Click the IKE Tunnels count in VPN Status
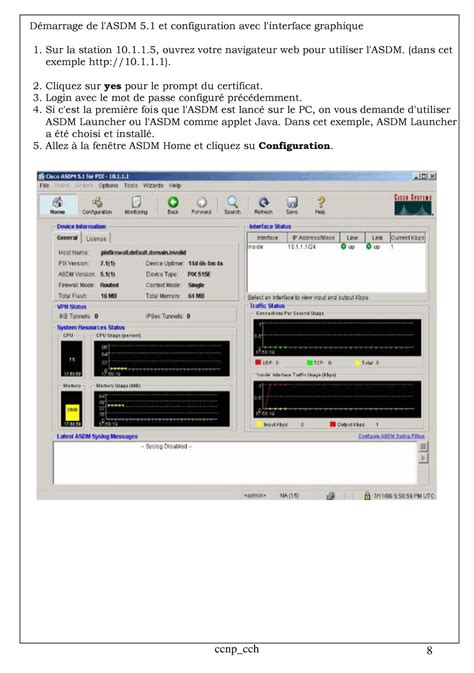 97,316
